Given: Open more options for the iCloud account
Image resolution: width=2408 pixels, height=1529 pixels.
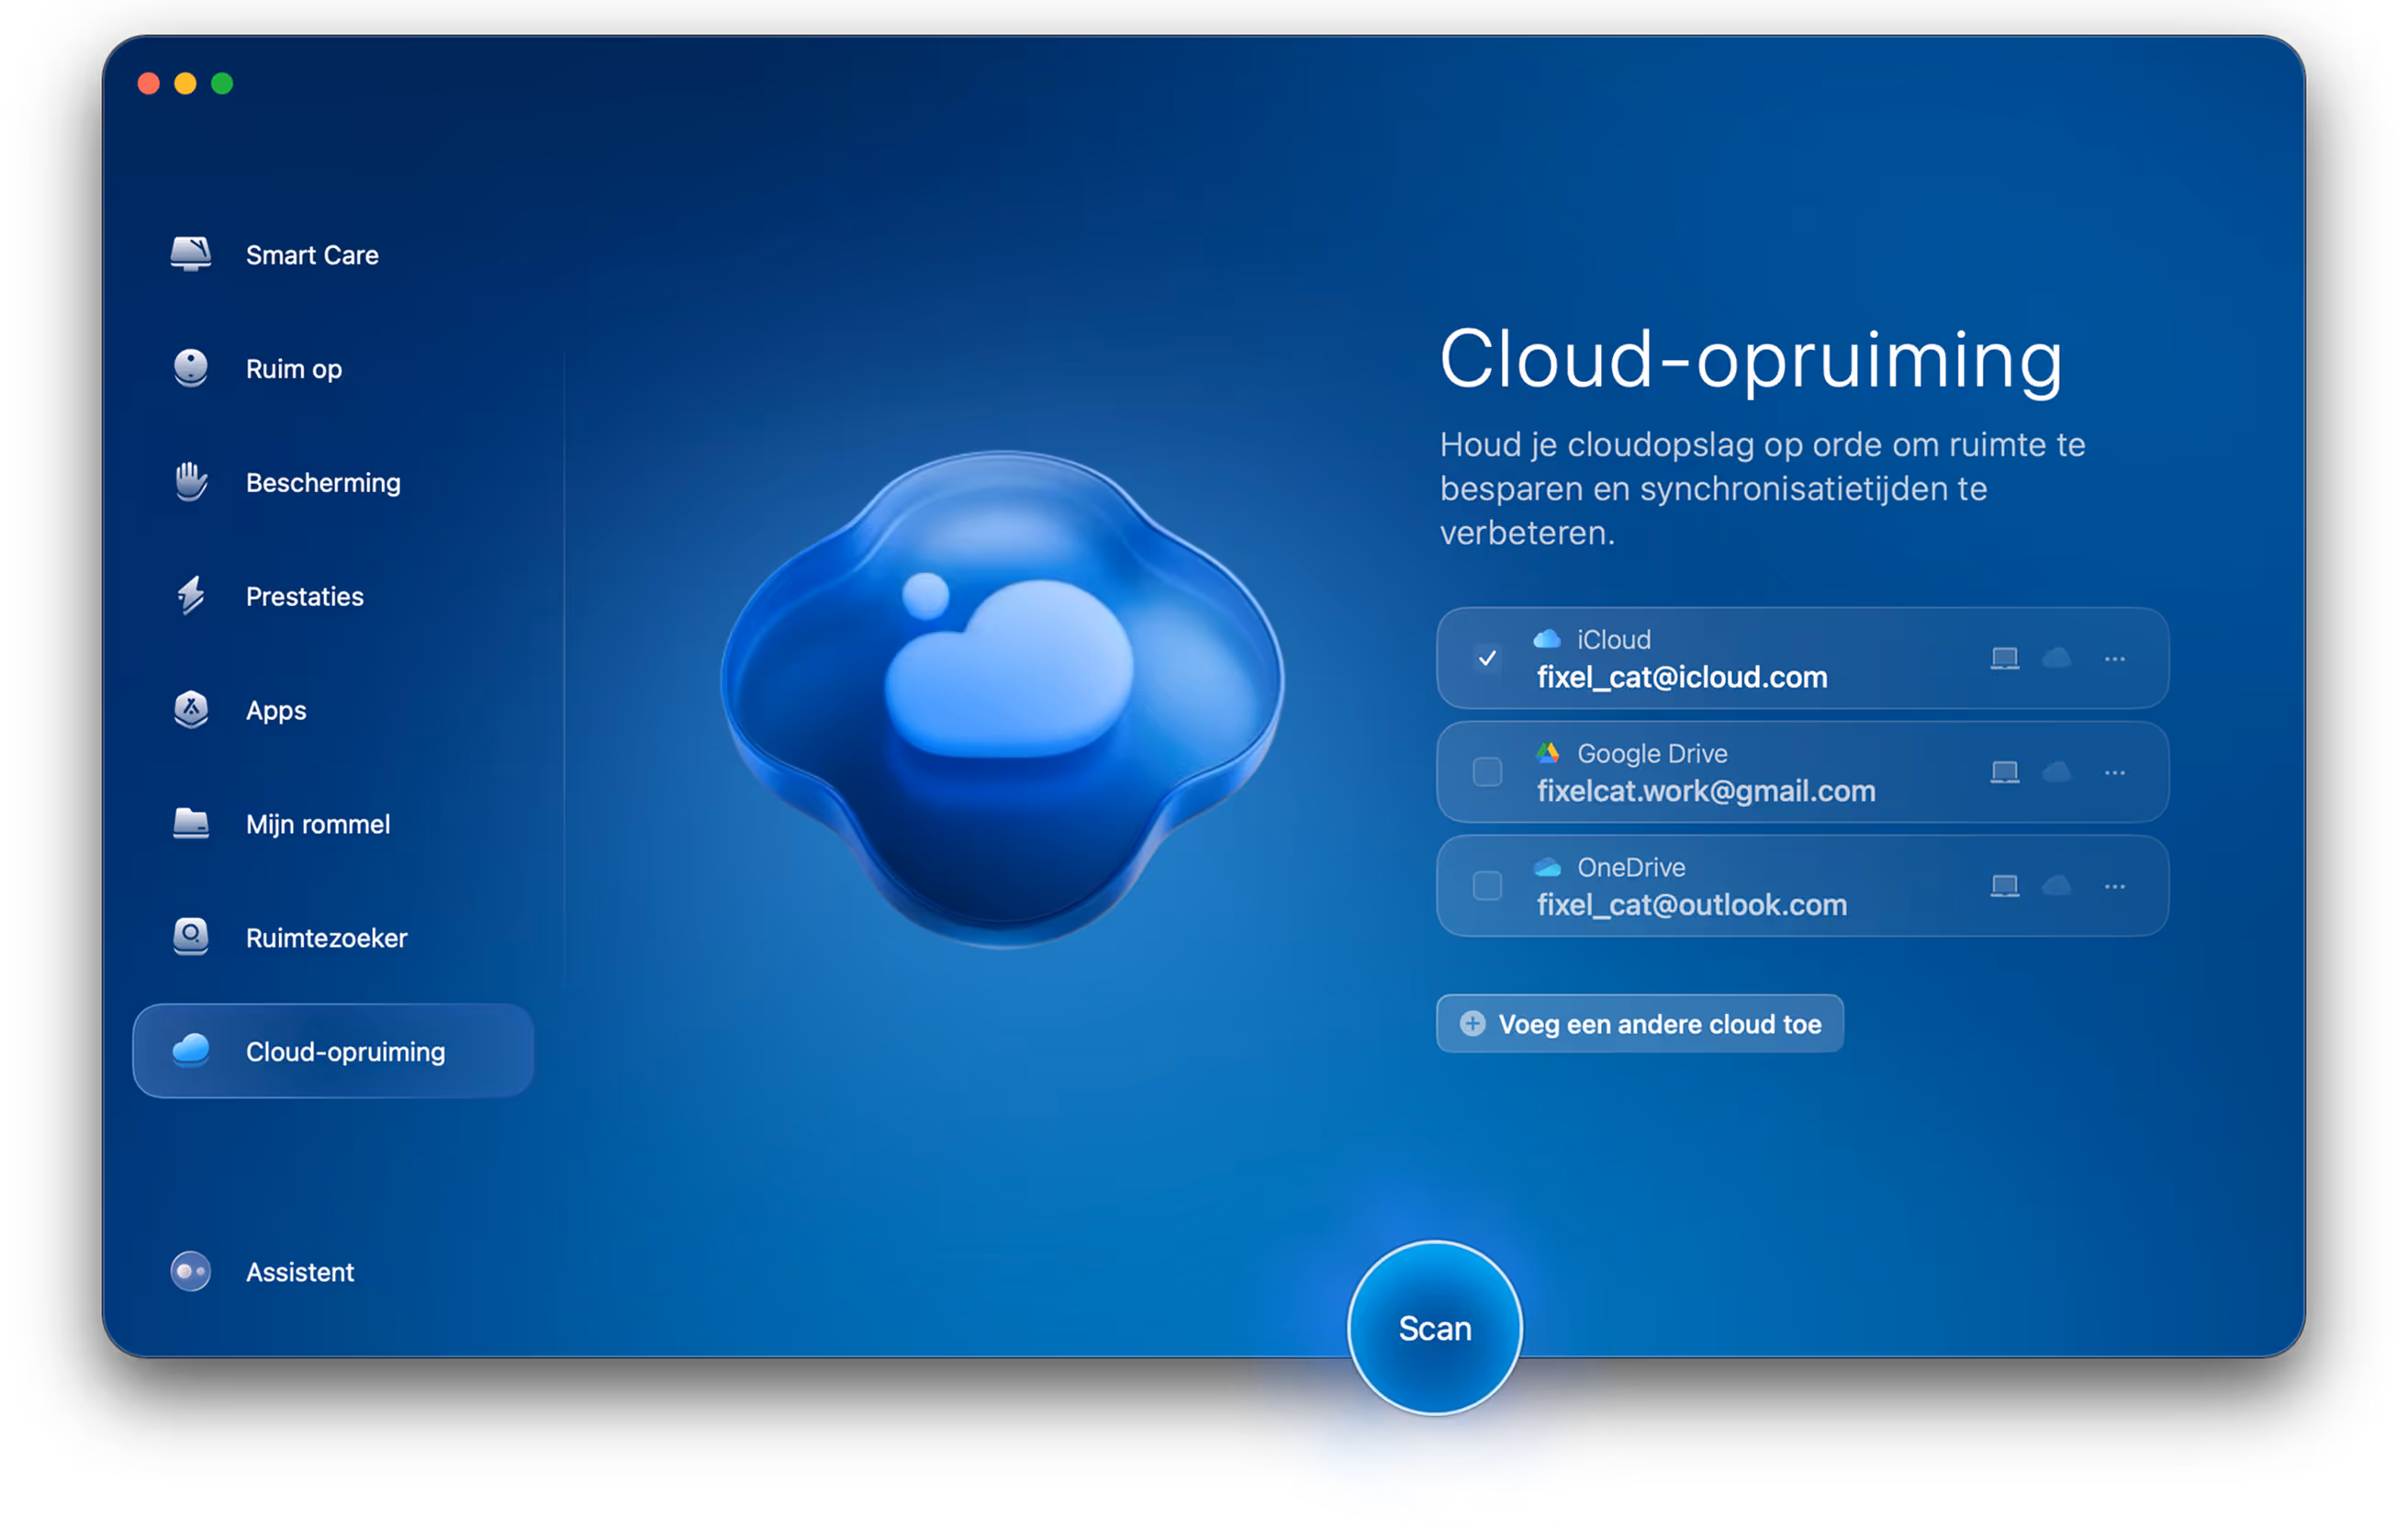Looking at the screenshot, I should click(2114, 658).
